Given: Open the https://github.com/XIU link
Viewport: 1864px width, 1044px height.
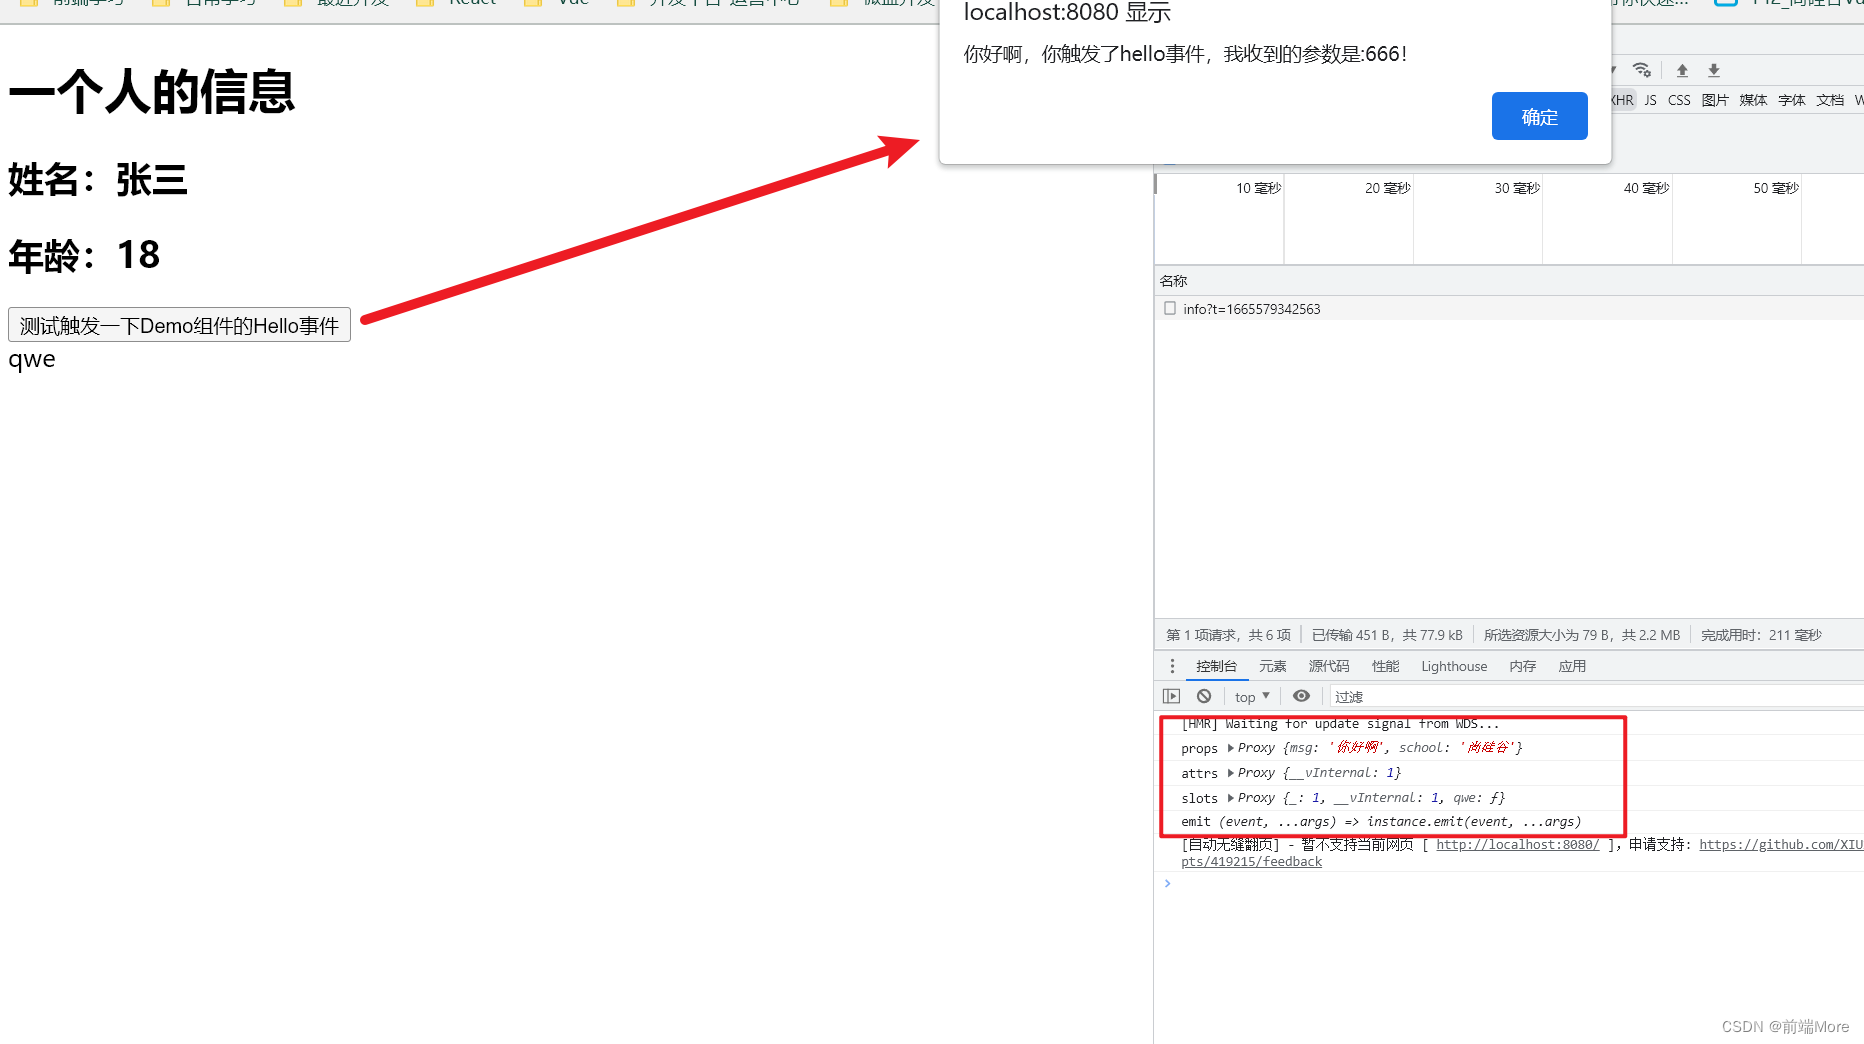Looking at the screenshot, I should point(1781,845).
